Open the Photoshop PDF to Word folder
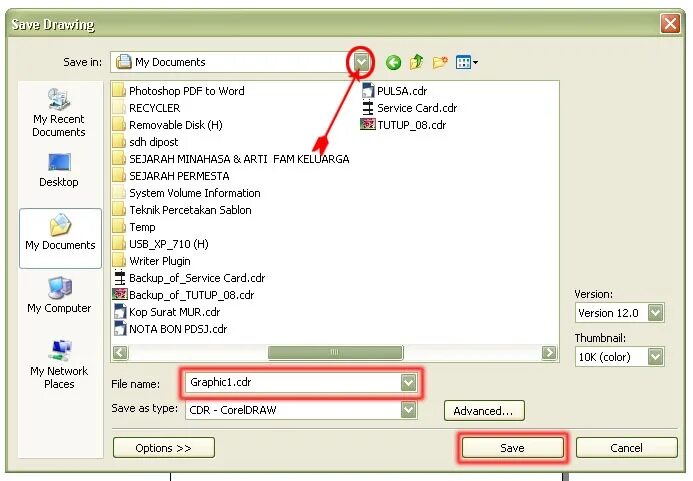693x481 pixels. [x=179, y=91]
